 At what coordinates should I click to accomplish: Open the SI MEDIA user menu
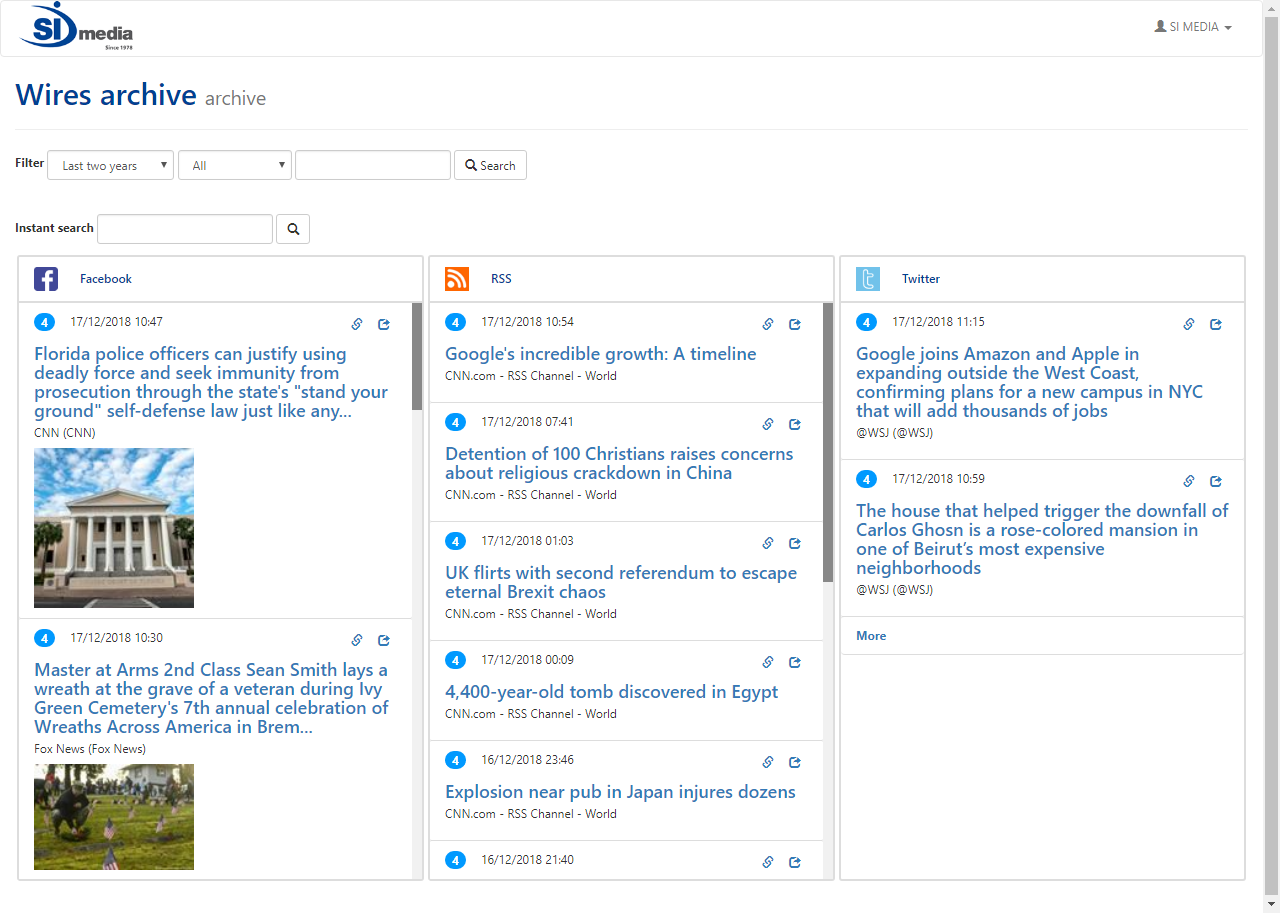pos(1193,27)
